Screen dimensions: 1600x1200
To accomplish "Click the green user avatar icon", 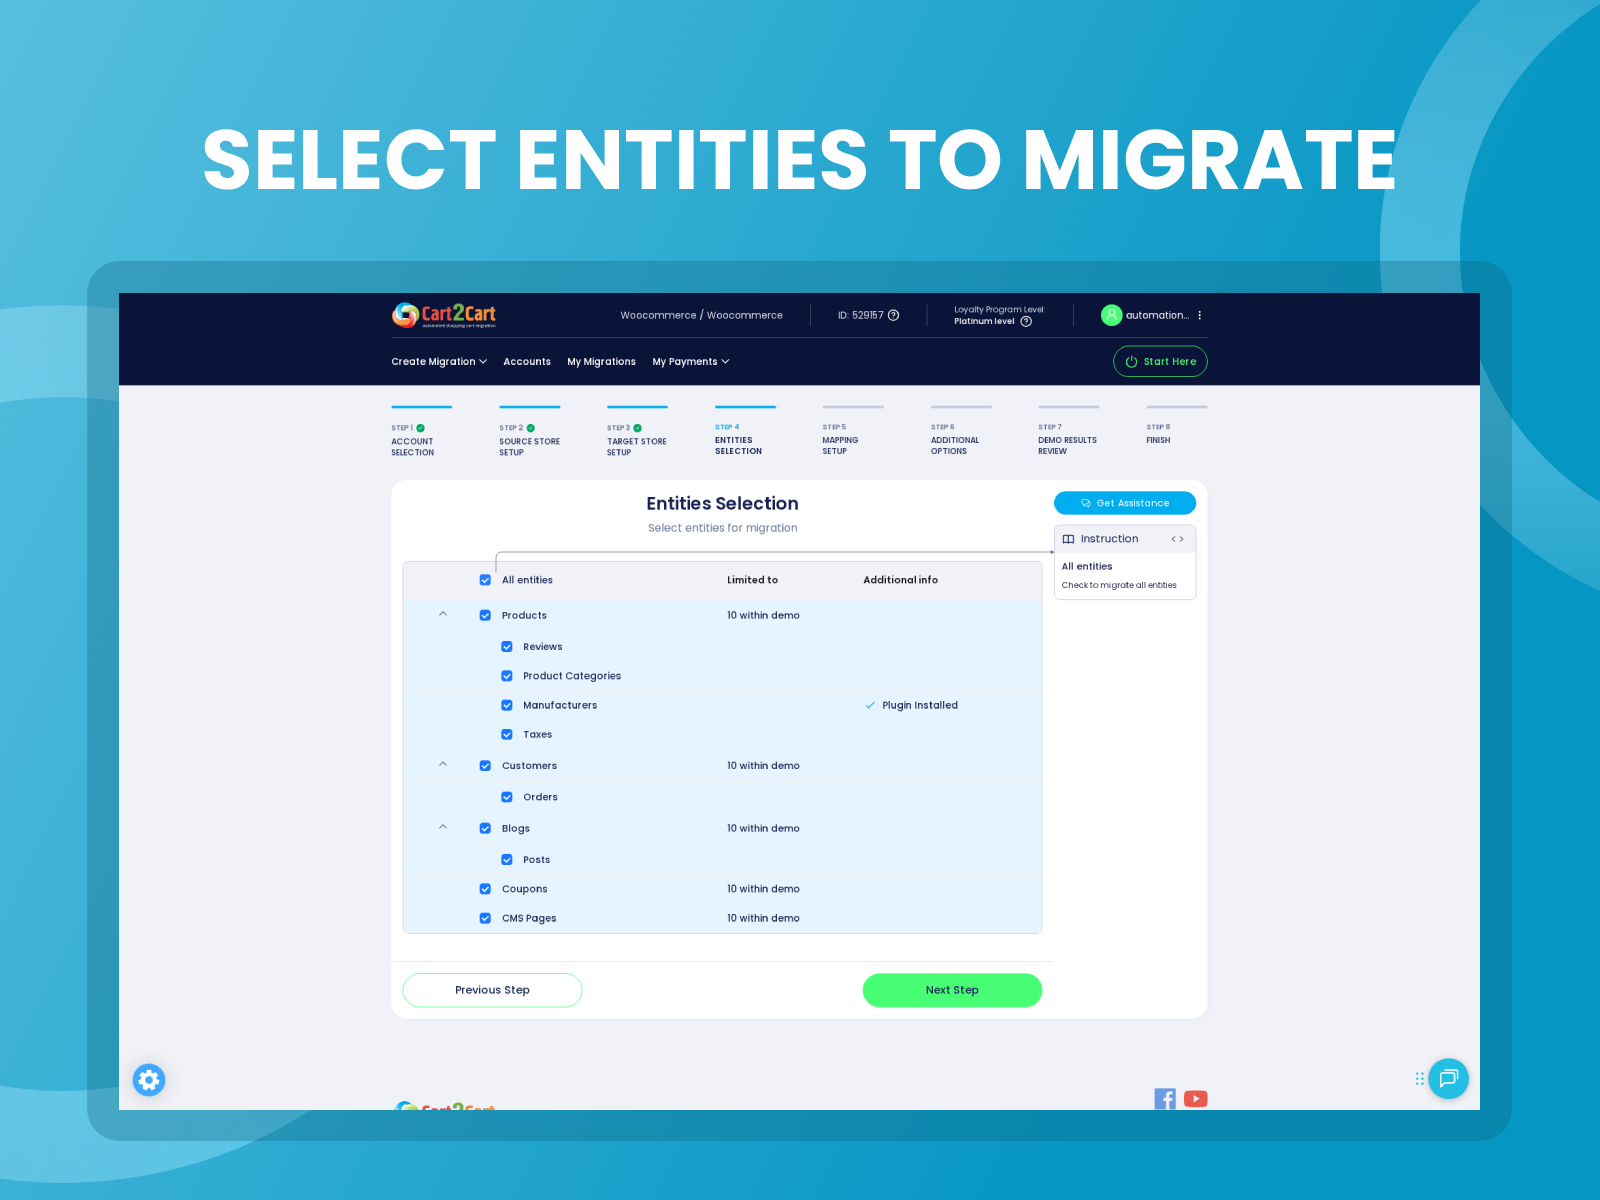I will (x=1111, y=315).
